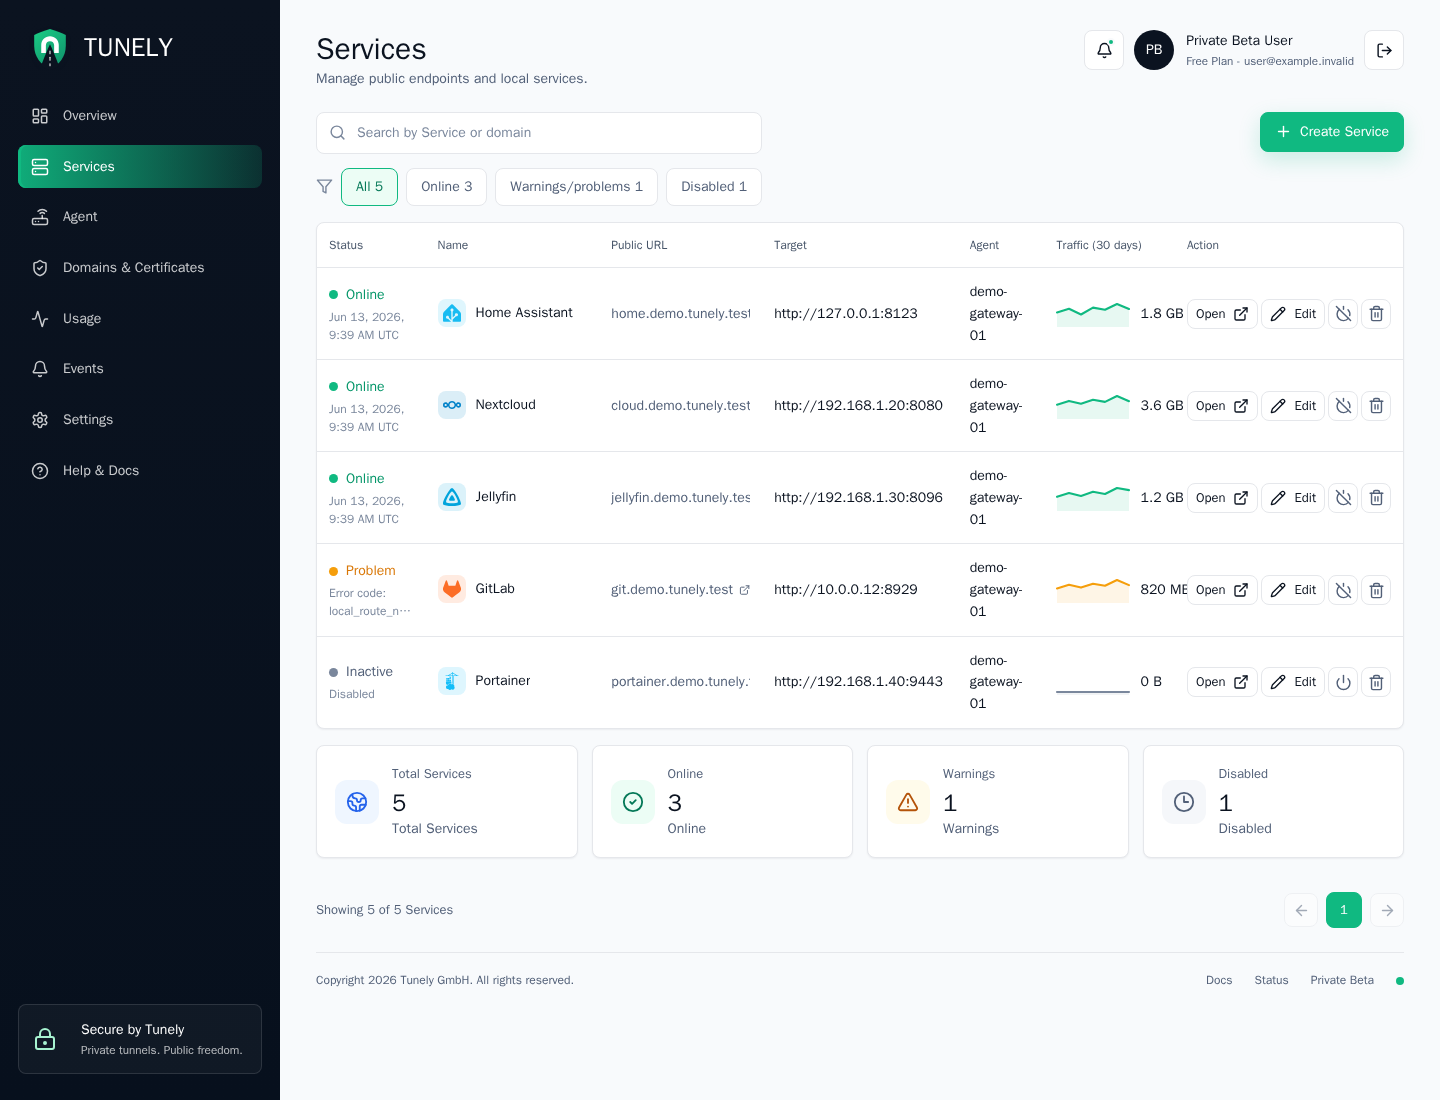Click the Traffic (30 days) column header
This screenshot has height=1100, width=1440.
[1099, 245]
